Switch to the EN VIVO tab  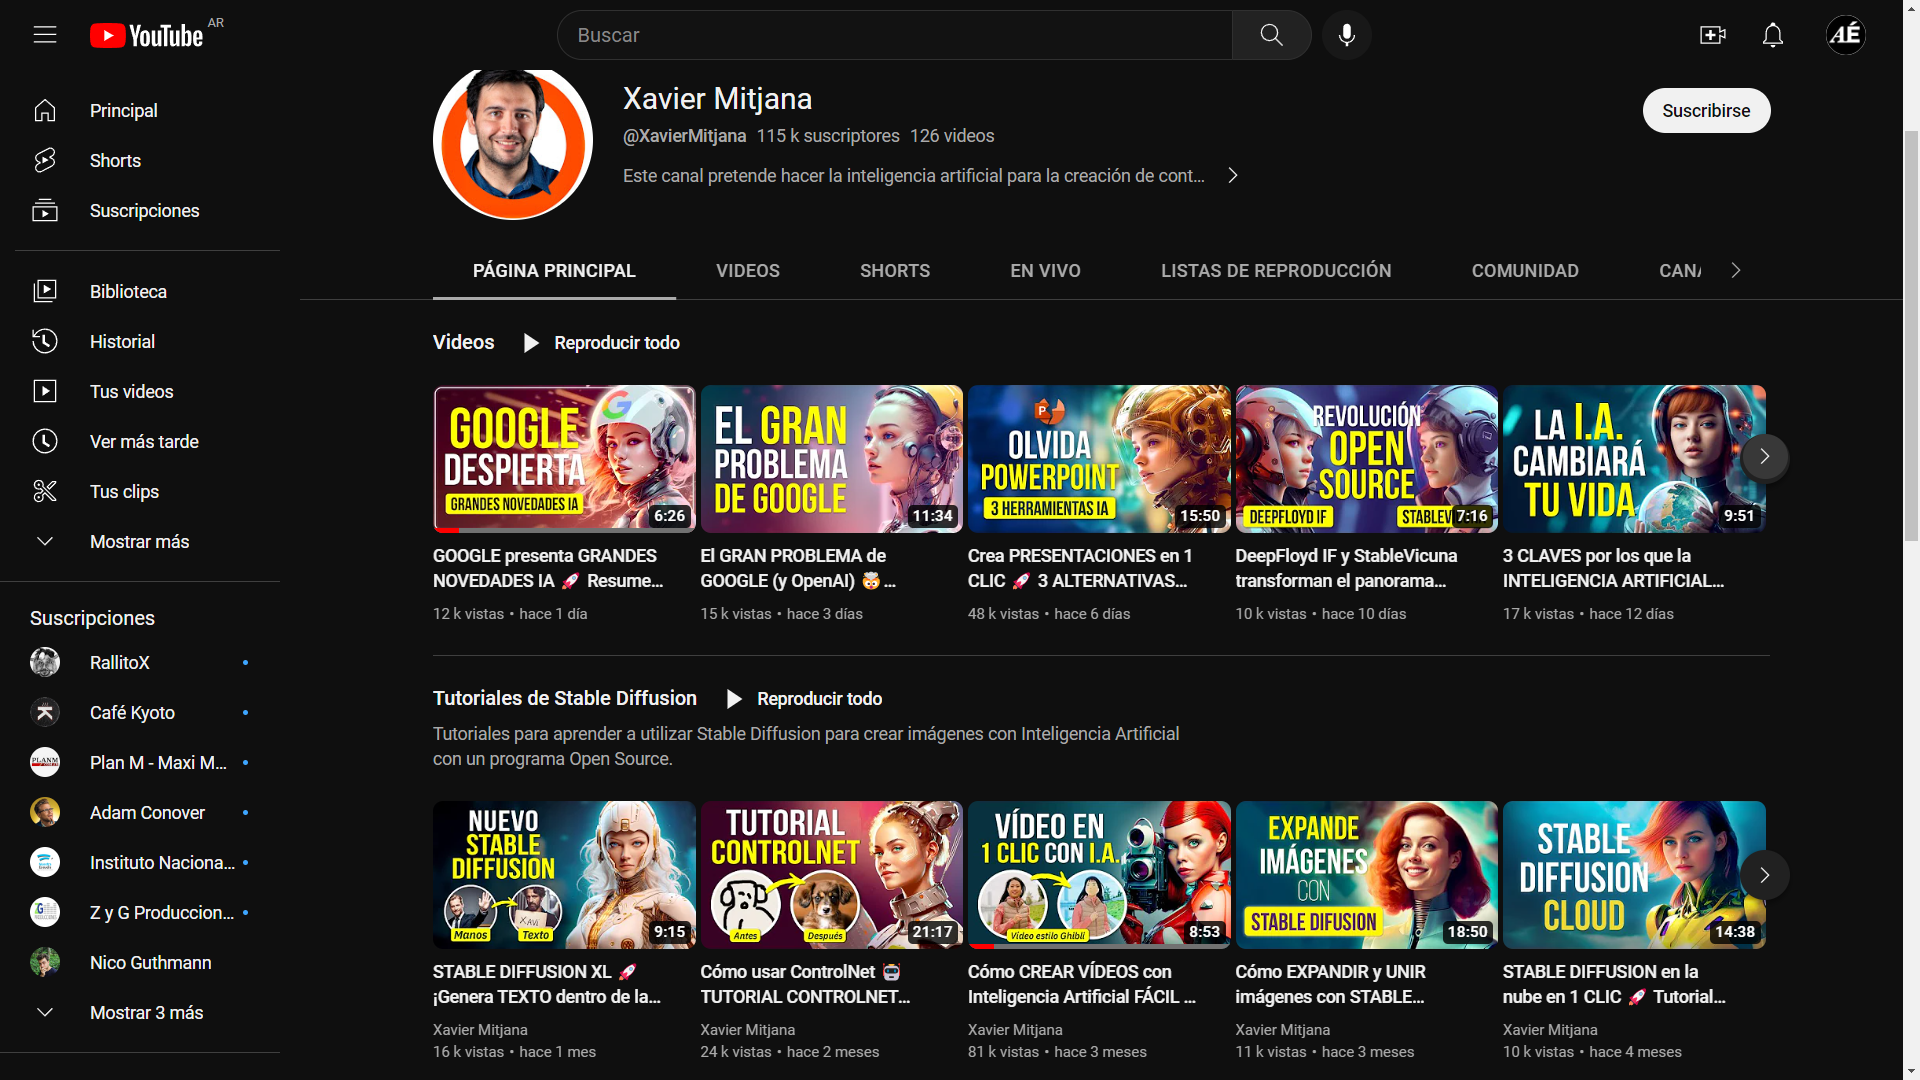1045,271
